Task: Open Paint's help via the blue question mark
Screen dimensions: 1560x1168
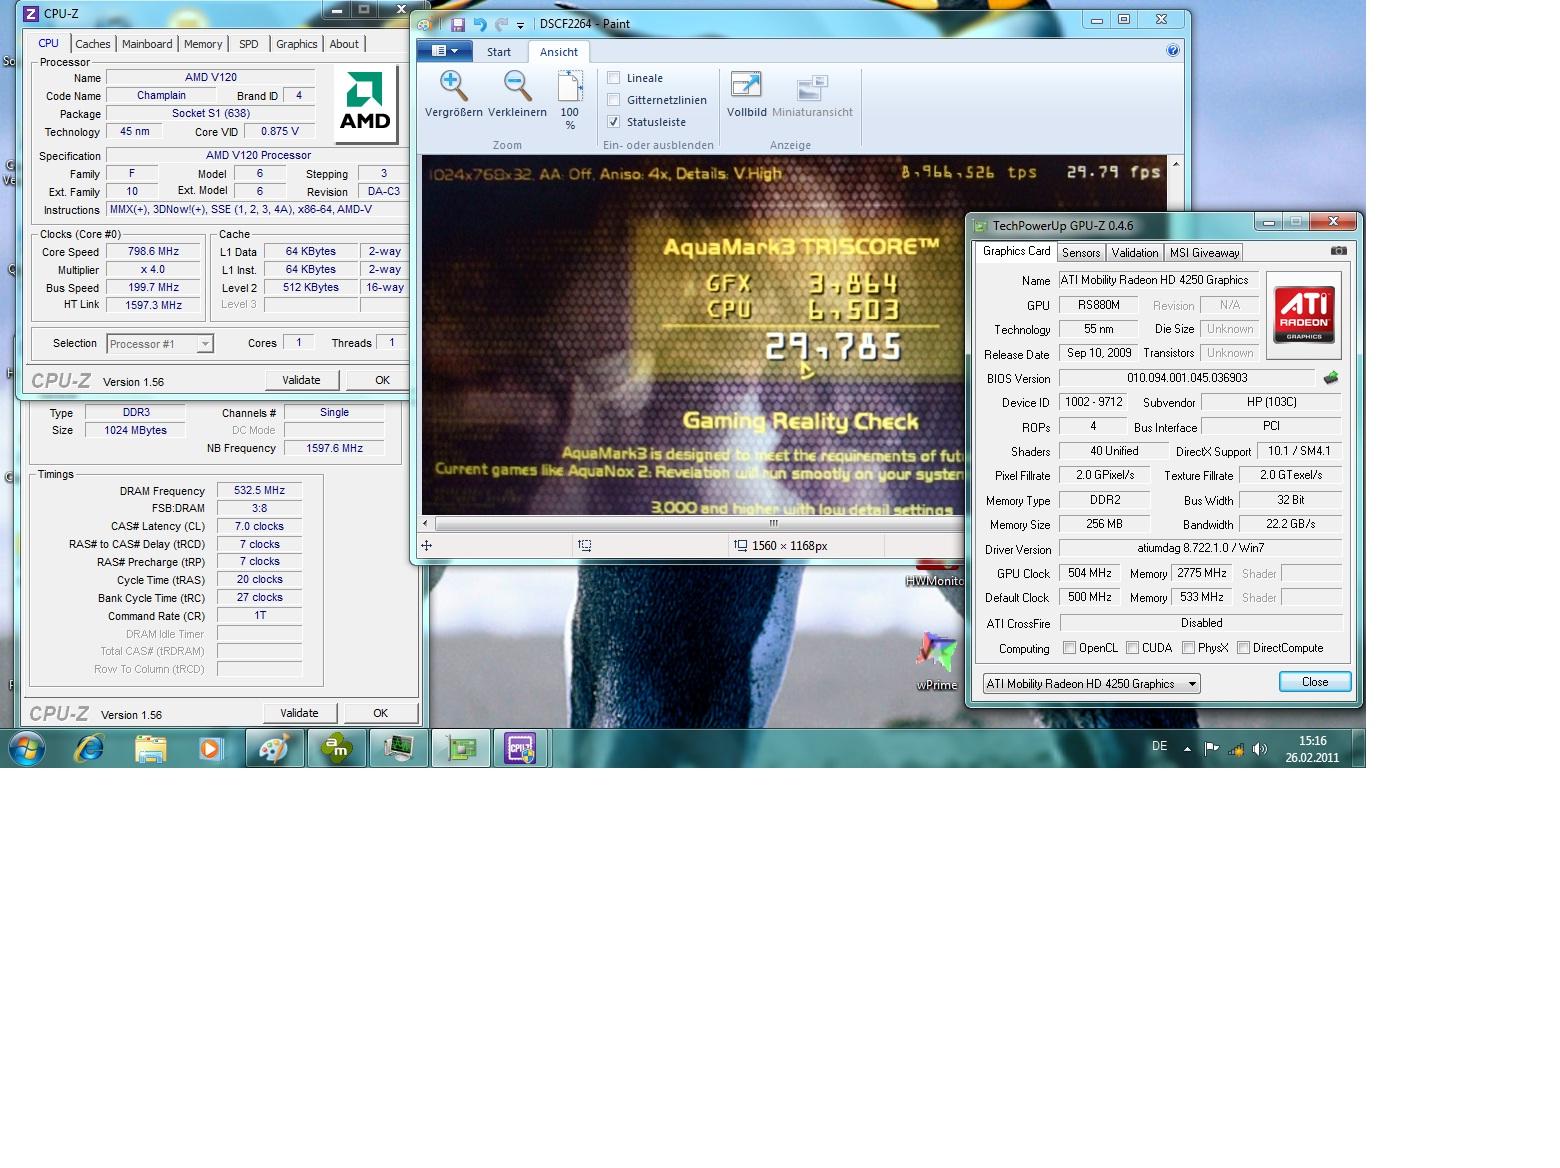Action: click(1173, 51)
